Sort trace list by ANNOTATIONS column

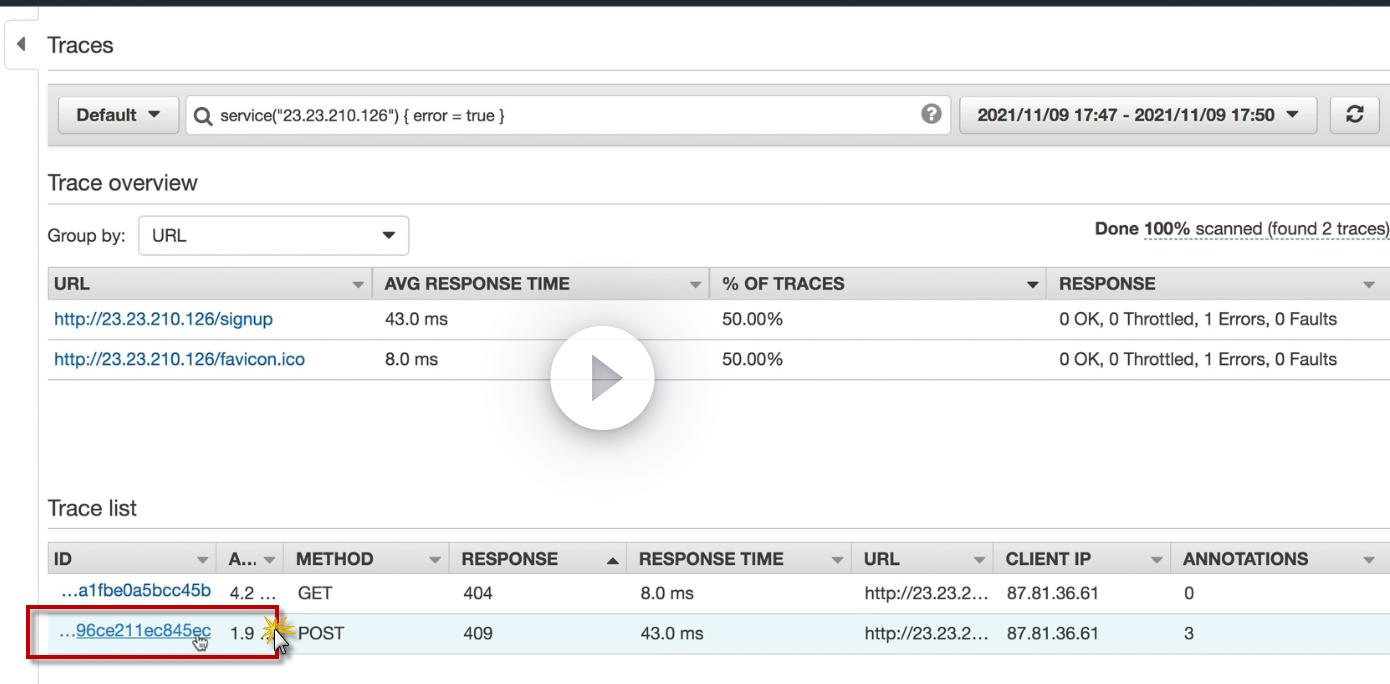click(1245, 559)
